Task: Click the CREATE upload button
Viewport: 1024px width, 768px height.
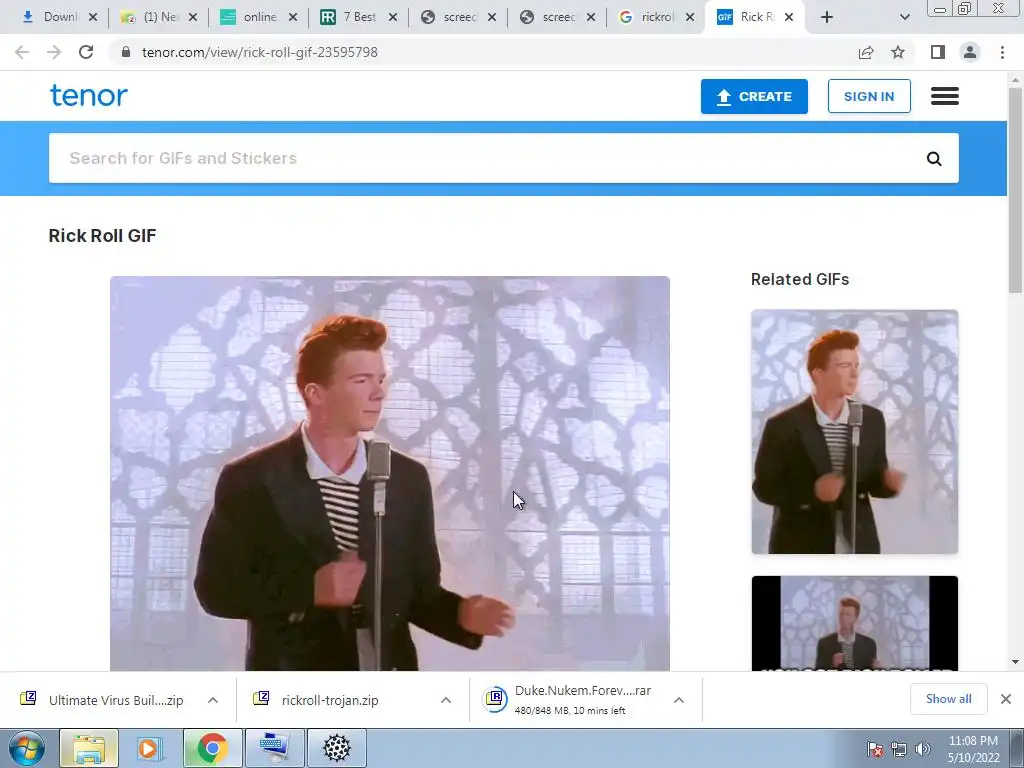Action: pyautogui.click(x=754, y=97)
